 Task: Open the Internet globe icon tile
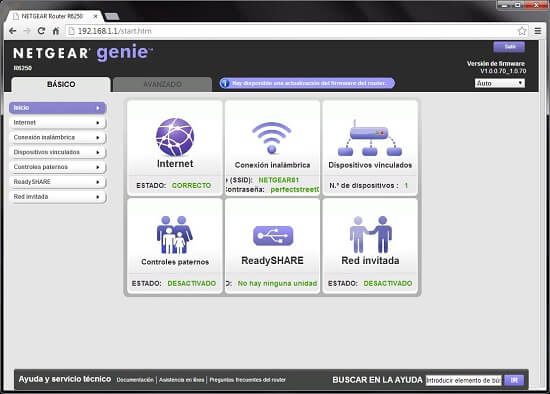(x=175, y=137)
